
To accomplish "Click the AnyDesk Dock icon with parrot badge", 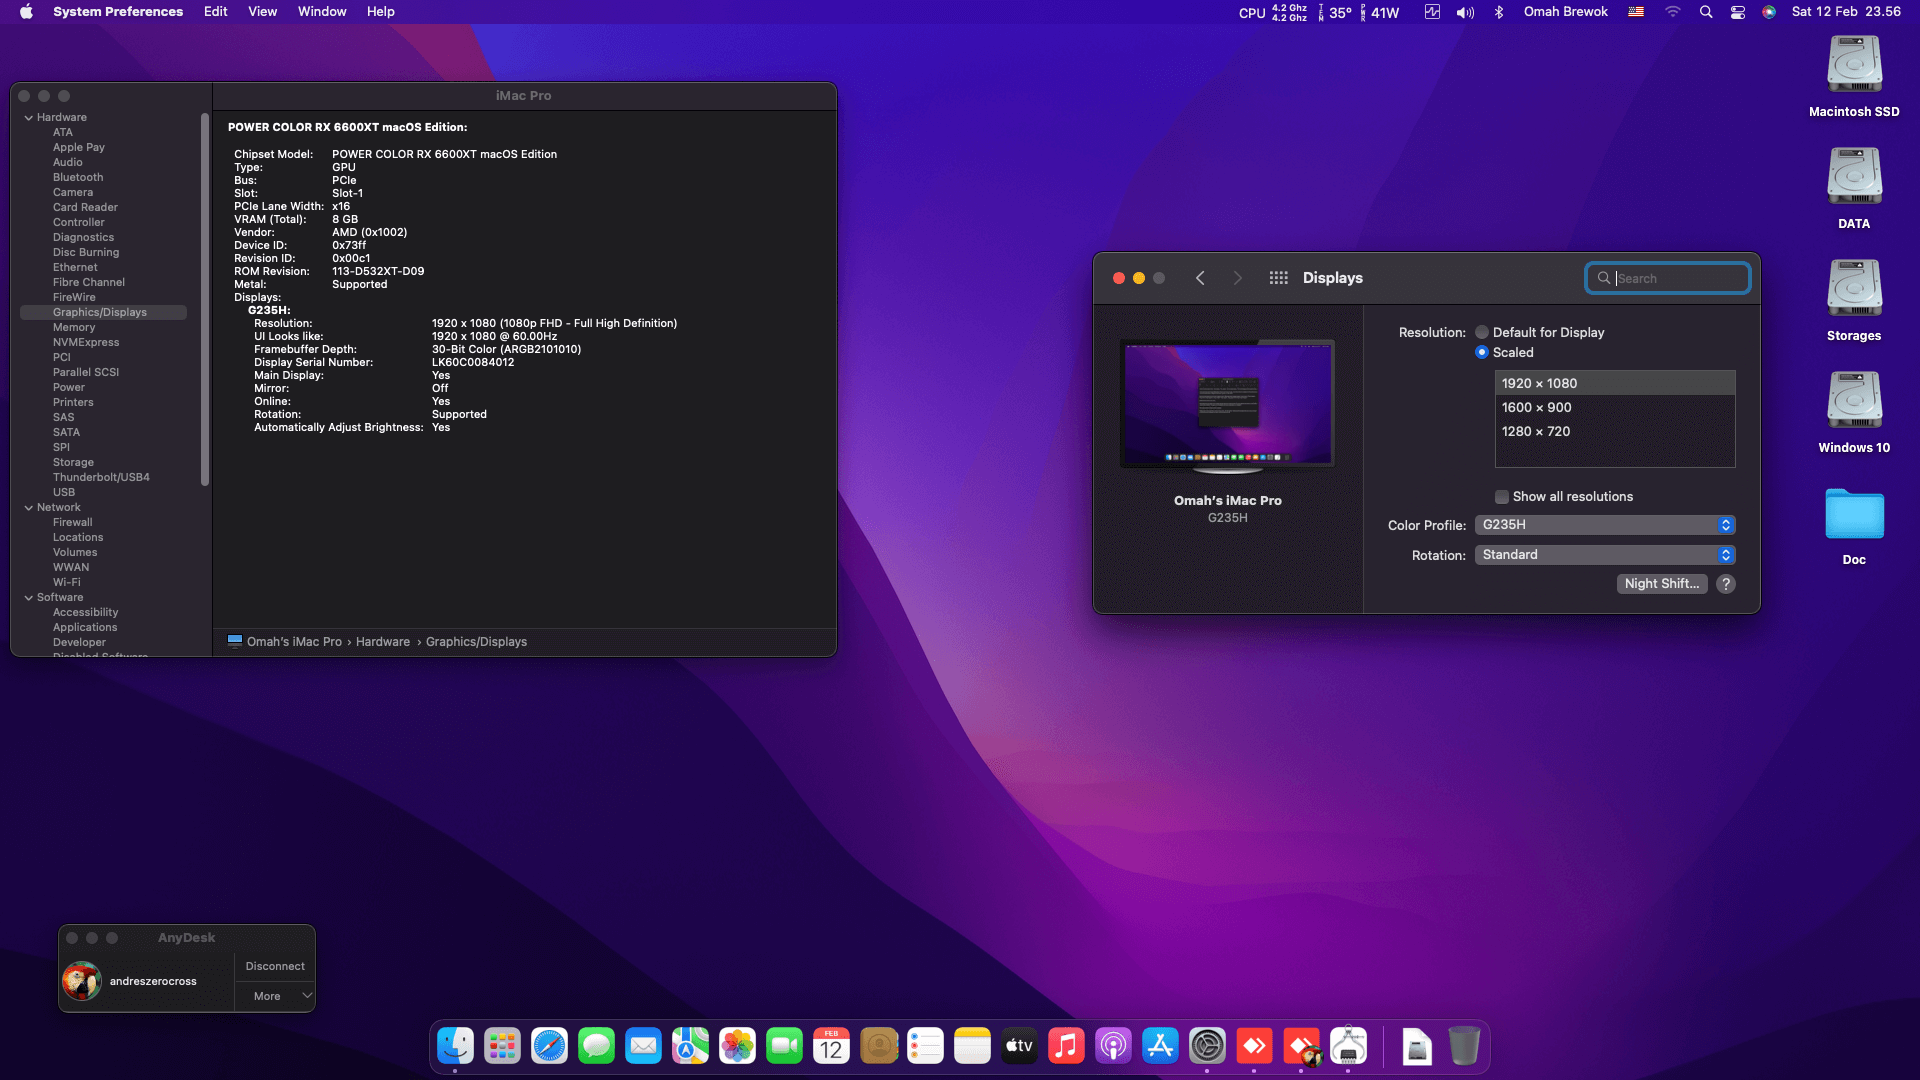I will click(x=1301, y=1046).
